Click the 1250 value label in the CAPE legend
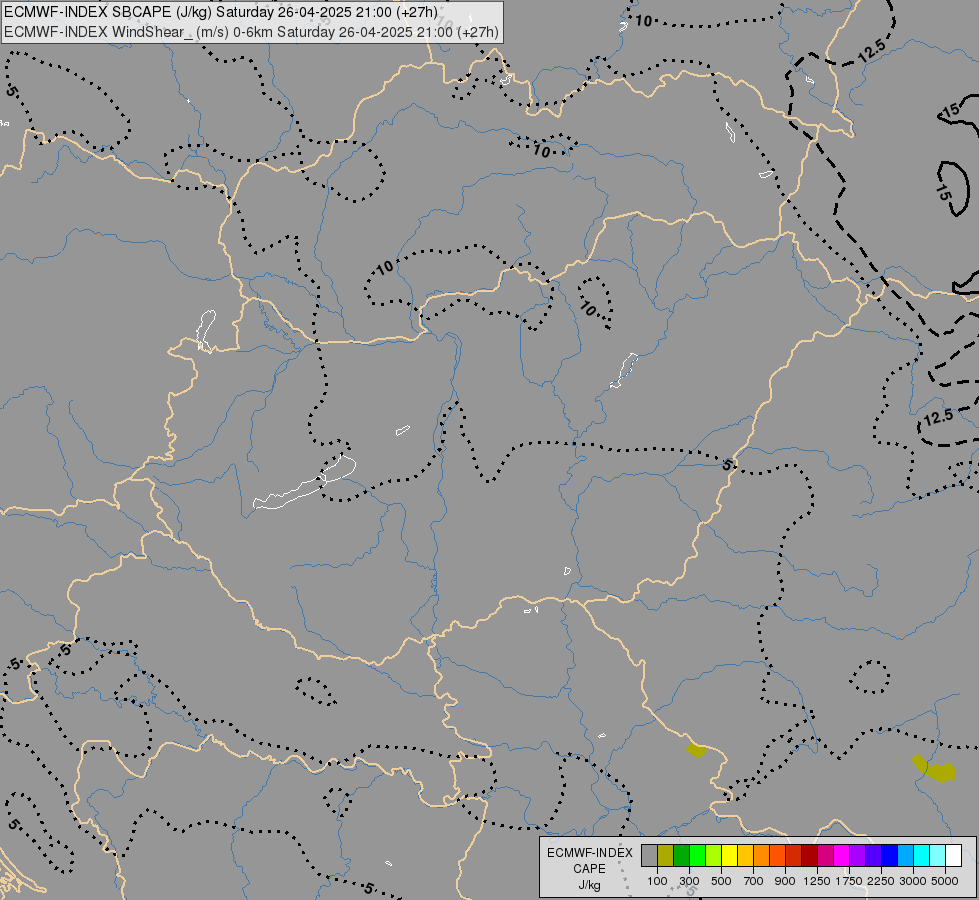 coord(817,881)
